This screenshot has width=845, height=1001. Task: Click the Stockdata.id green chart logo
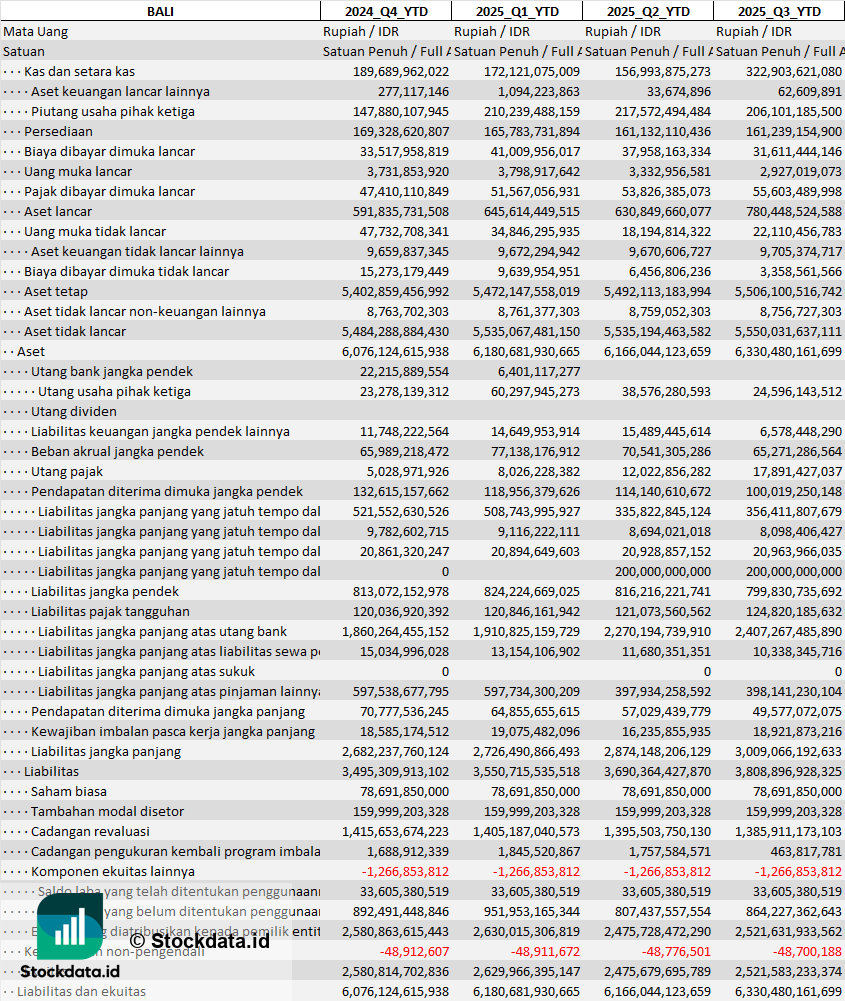pos(70,926)
